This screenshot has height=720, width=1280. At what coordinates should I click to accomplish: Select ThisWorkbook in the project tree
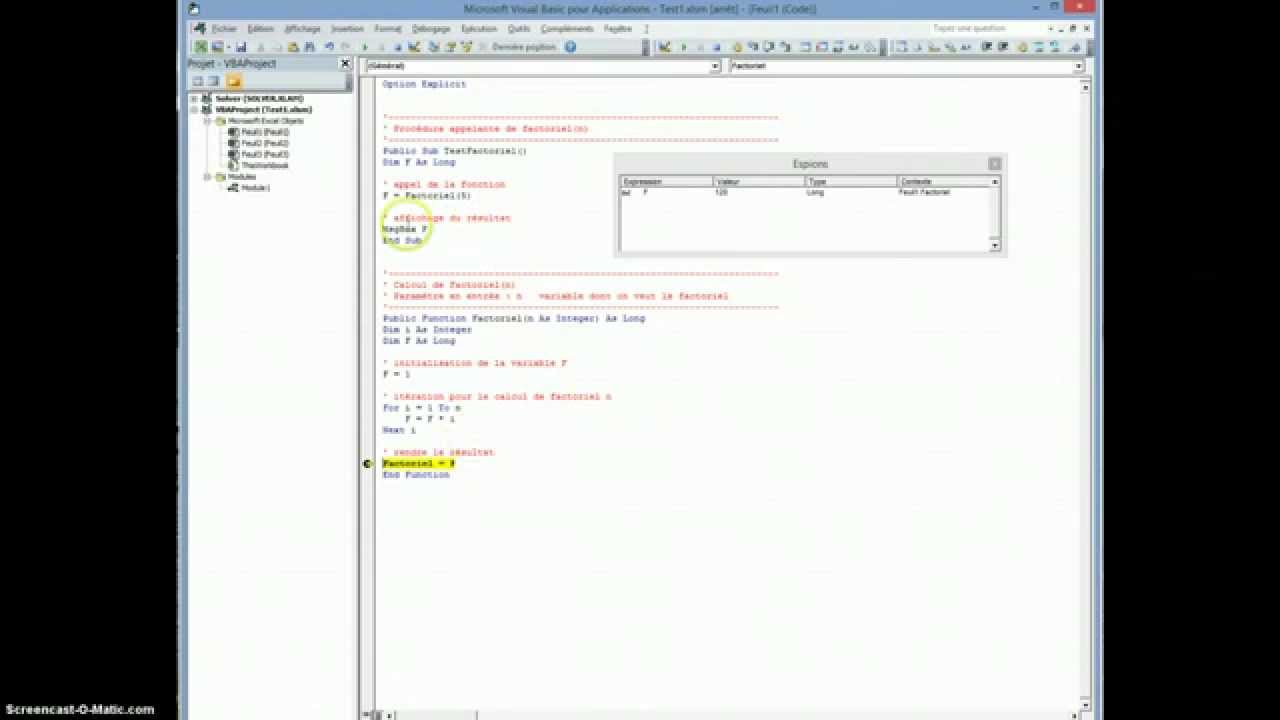click(264, 165)
